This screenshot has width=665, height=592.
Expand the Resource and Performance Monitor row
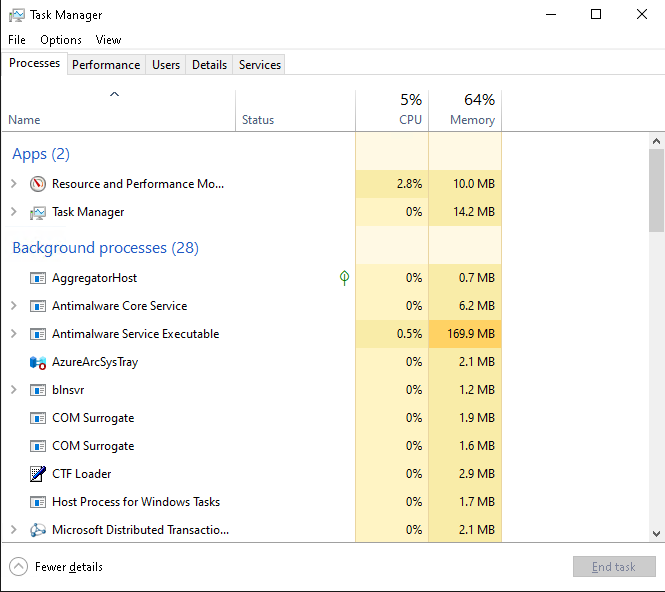click(x=13, y=184)
